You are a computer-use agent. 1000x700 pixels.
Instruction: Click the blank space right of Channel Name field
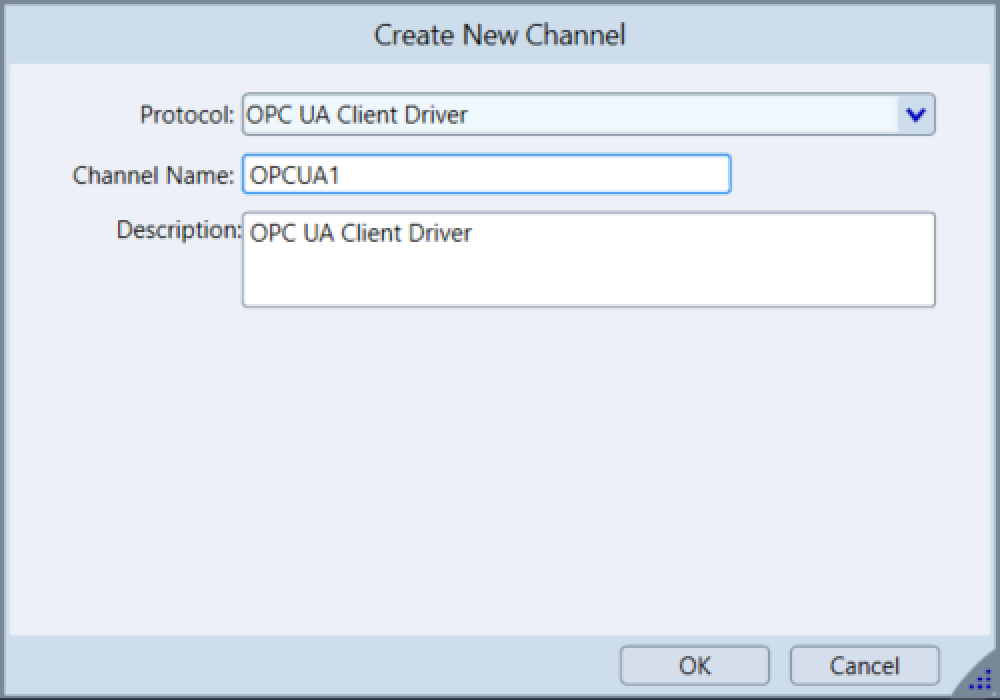pyautogui.click(x=840, y=175)
